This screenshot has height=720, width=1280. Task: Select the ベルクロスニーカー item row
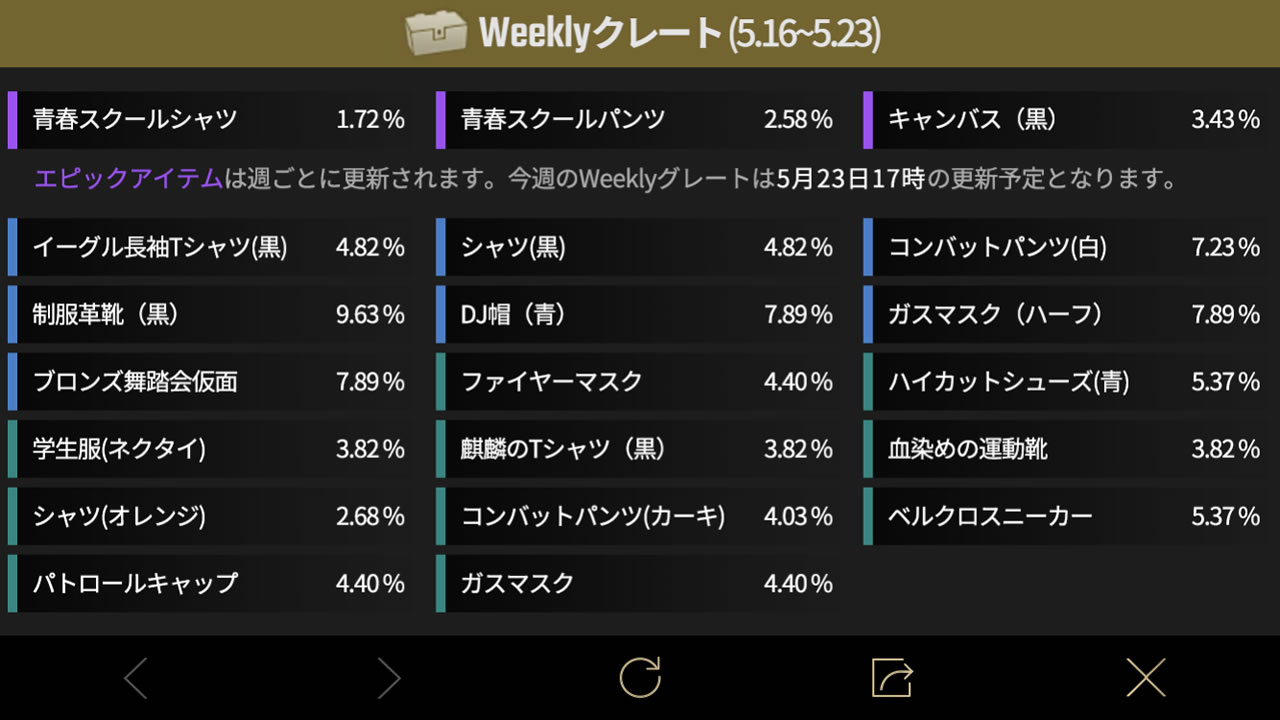pyautogui.click(x=1067, y=516)
